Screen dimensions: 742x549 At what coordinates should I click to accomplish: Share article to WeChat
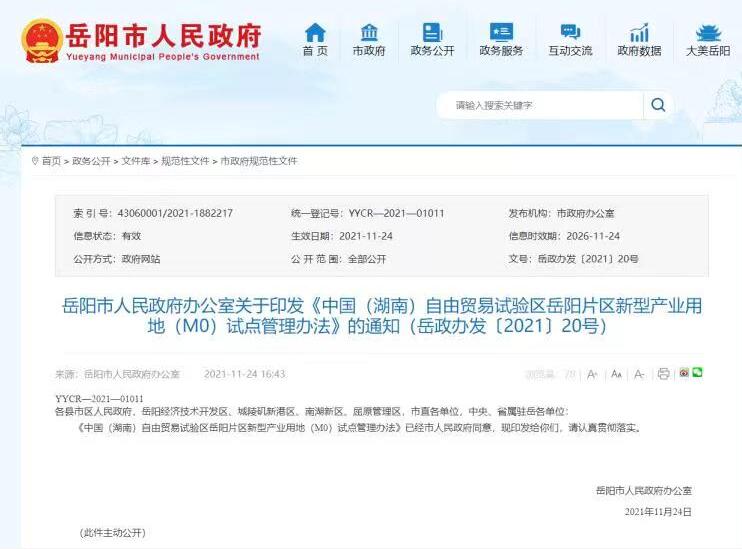[x=697, y=373]
